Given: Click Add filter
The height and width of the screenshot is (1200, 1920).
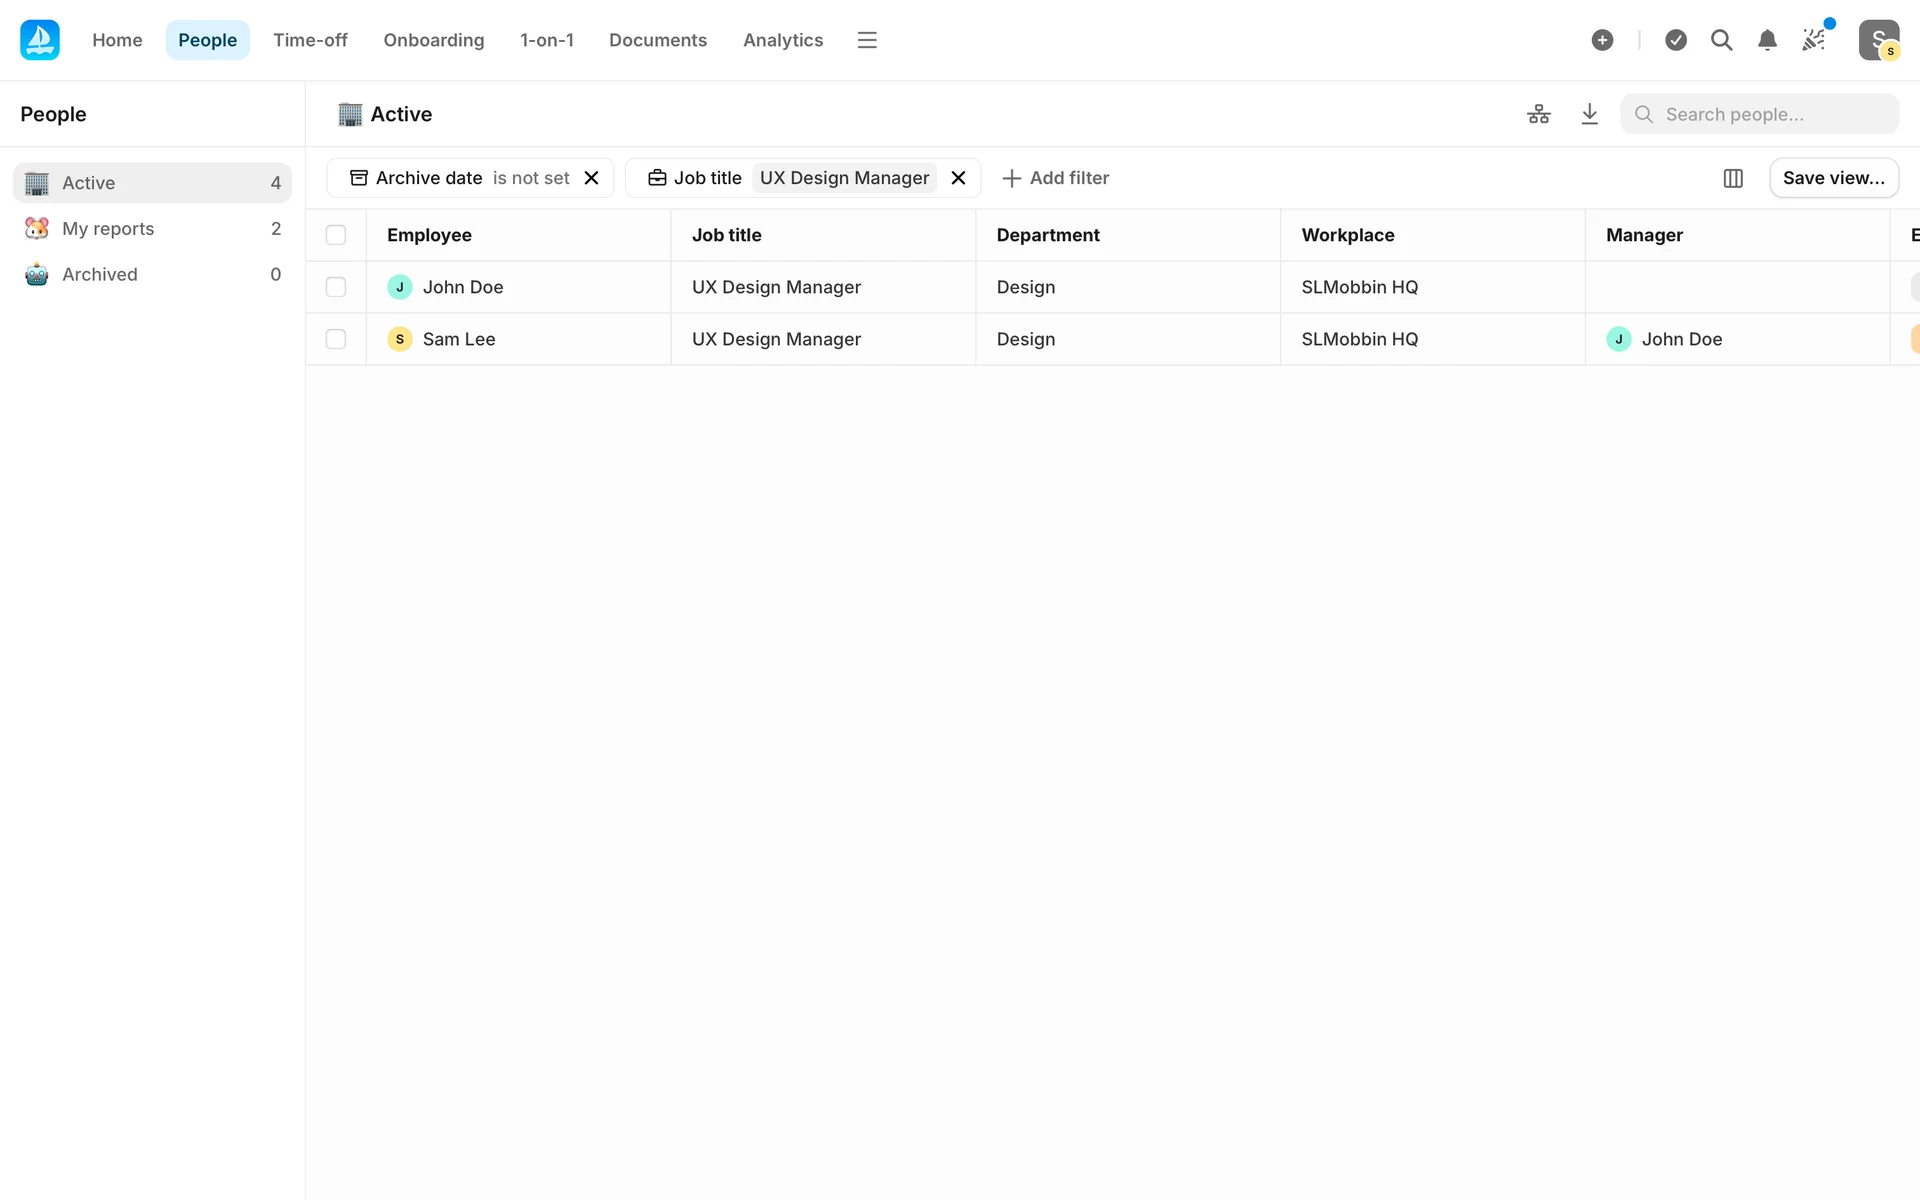Looking at the screenshot, I should pos(1056,178).
